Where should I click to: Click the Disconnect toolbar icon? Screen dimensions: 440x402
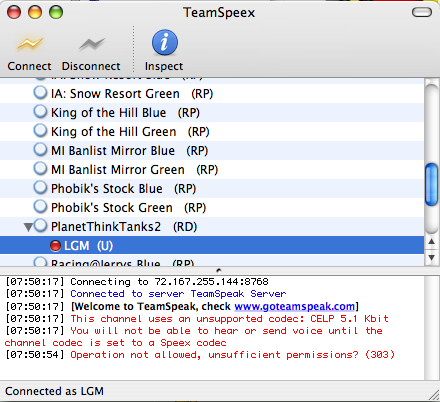click(x=92, y=44)
